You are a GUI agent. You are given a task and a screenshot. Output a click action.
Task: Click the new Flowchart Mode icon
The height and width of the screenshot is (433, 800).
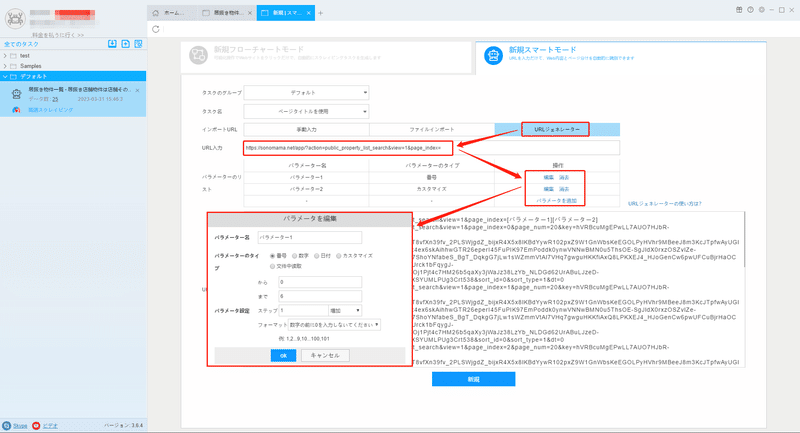(198, 55)
